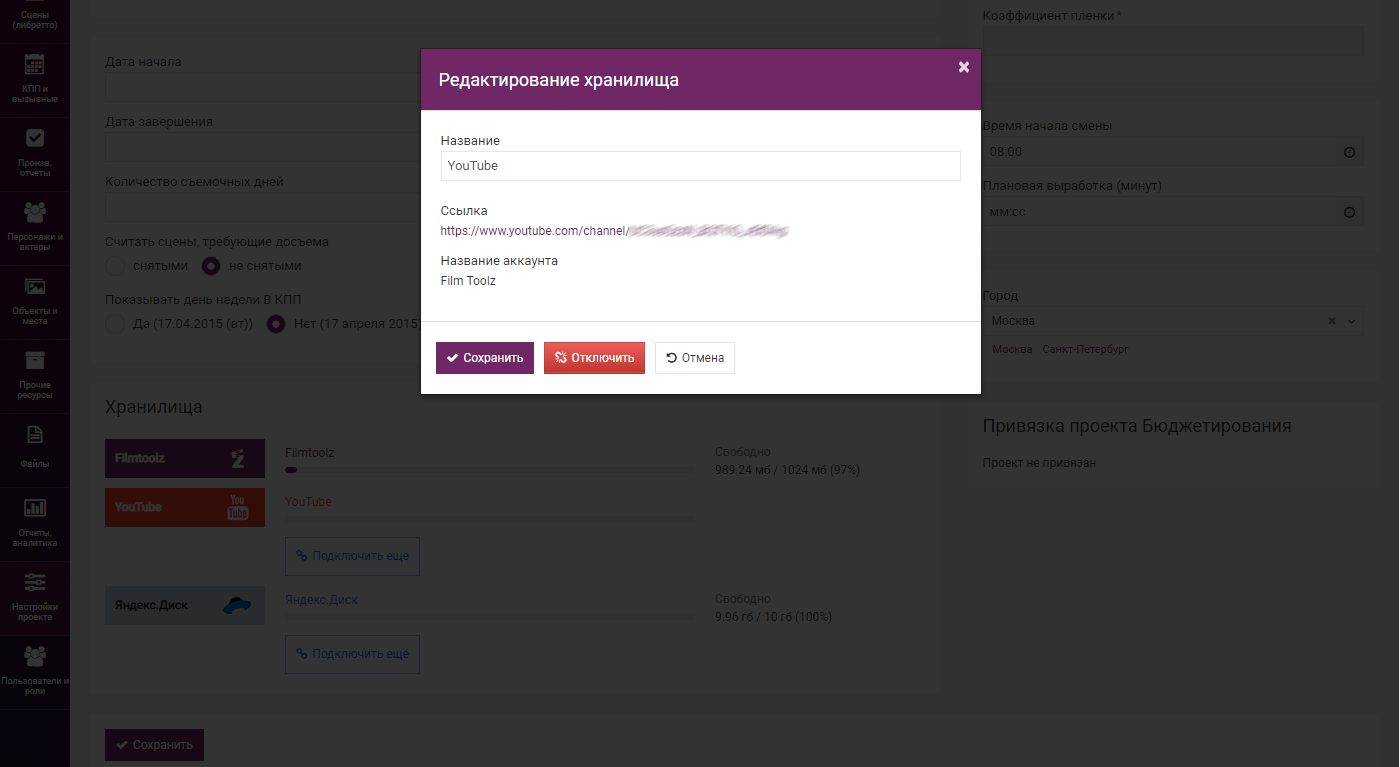Click the Дата завершения input field

click(x=263, y=148)
